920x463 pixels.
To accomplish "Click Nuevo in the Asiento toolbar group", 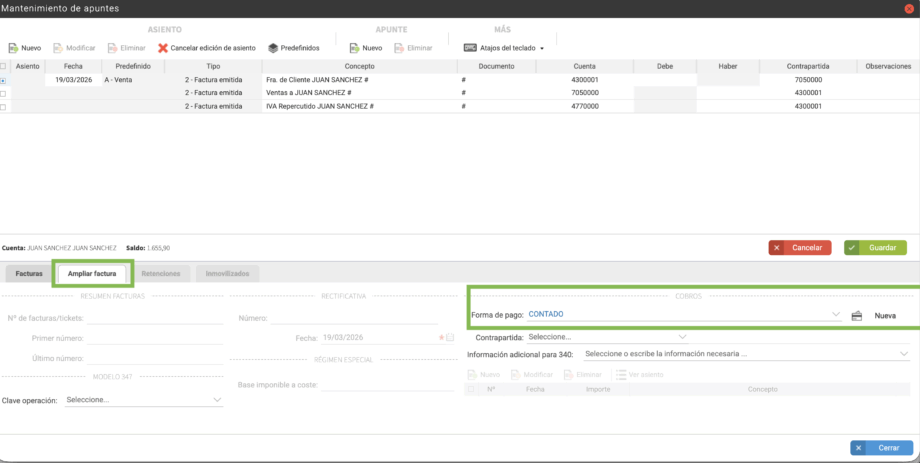I will pyautogui.click(x=25, y=47).
